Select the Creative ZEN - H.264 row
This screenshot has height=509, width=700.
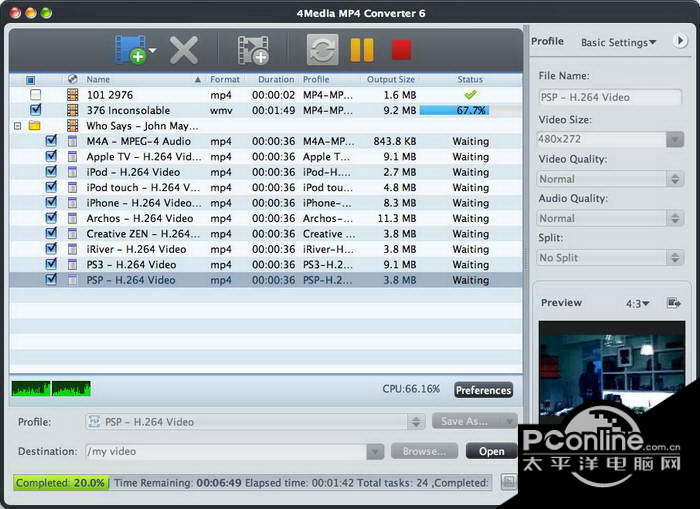click(266, 234)
